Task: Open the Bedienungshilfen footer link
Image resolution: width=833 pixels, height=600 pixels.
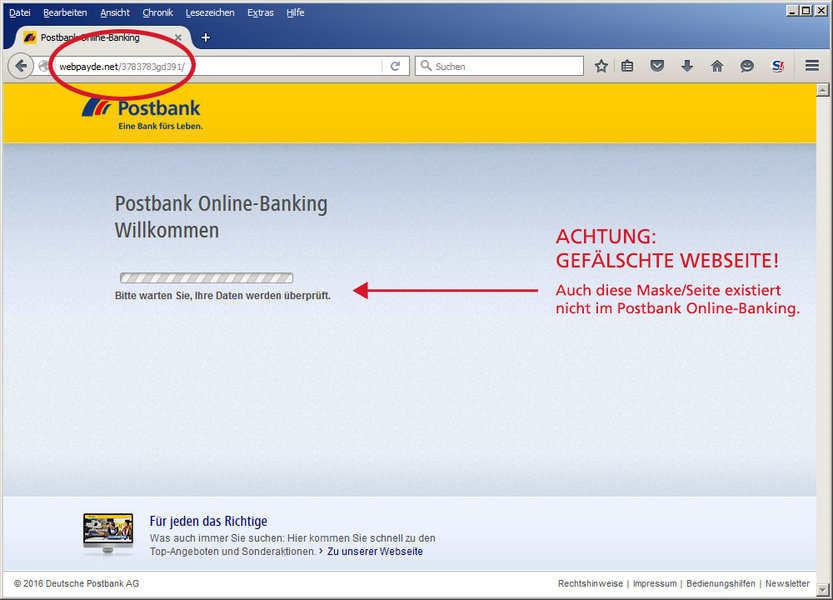Action: point(720,584)
